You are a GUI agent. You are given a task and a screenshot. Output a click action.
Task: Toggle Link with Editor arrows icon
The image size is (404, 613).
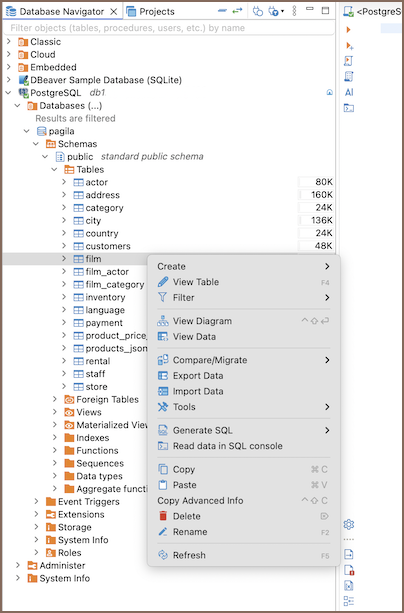tap(237, 11)
